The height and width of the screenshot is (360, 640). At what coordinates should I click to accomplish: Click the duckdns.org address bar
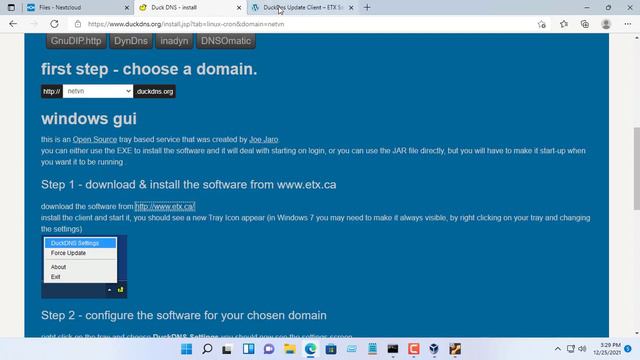pos(306,24)
